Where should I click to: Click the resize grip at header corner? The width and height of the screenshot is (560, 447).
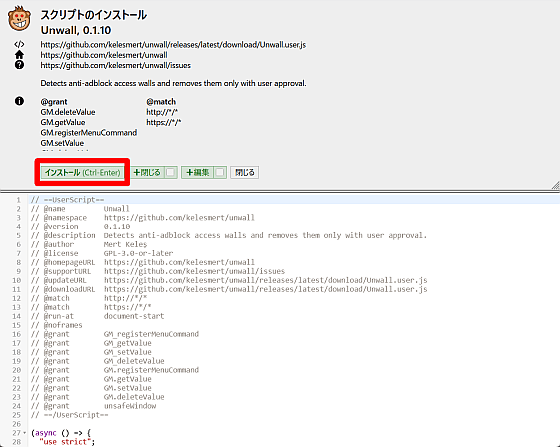point(555,185)
